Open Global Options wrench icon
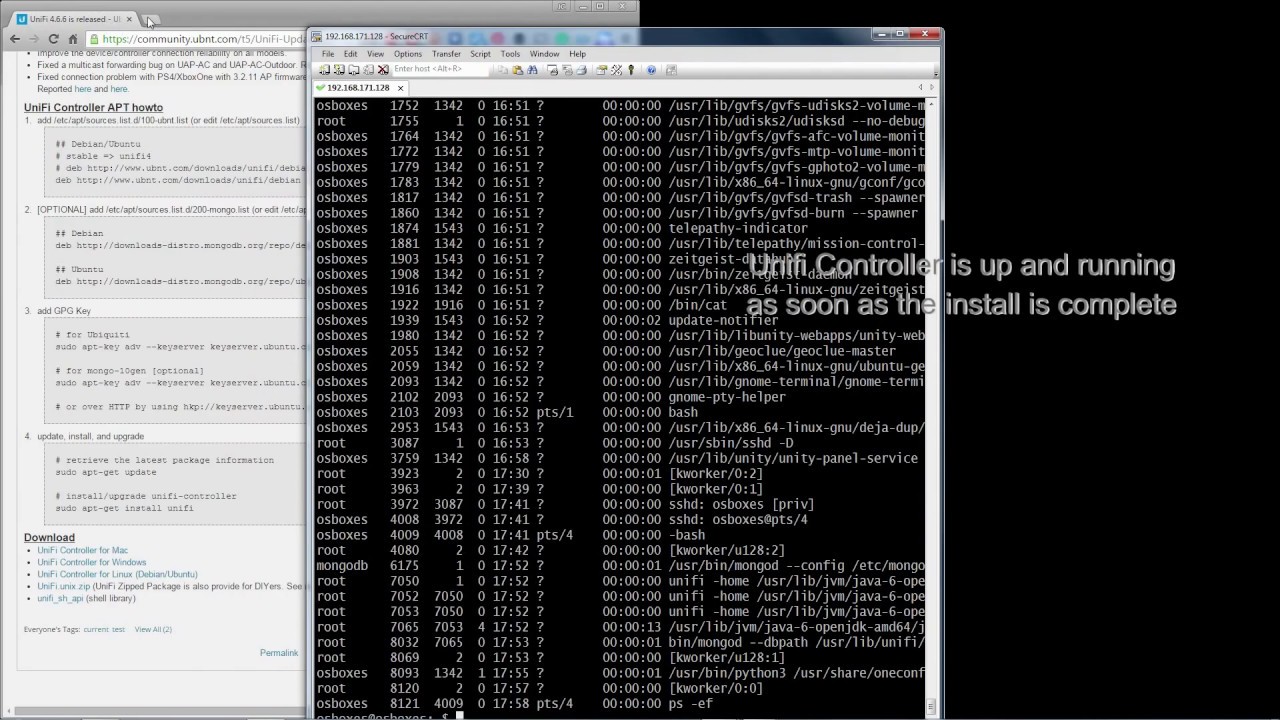 616,70
